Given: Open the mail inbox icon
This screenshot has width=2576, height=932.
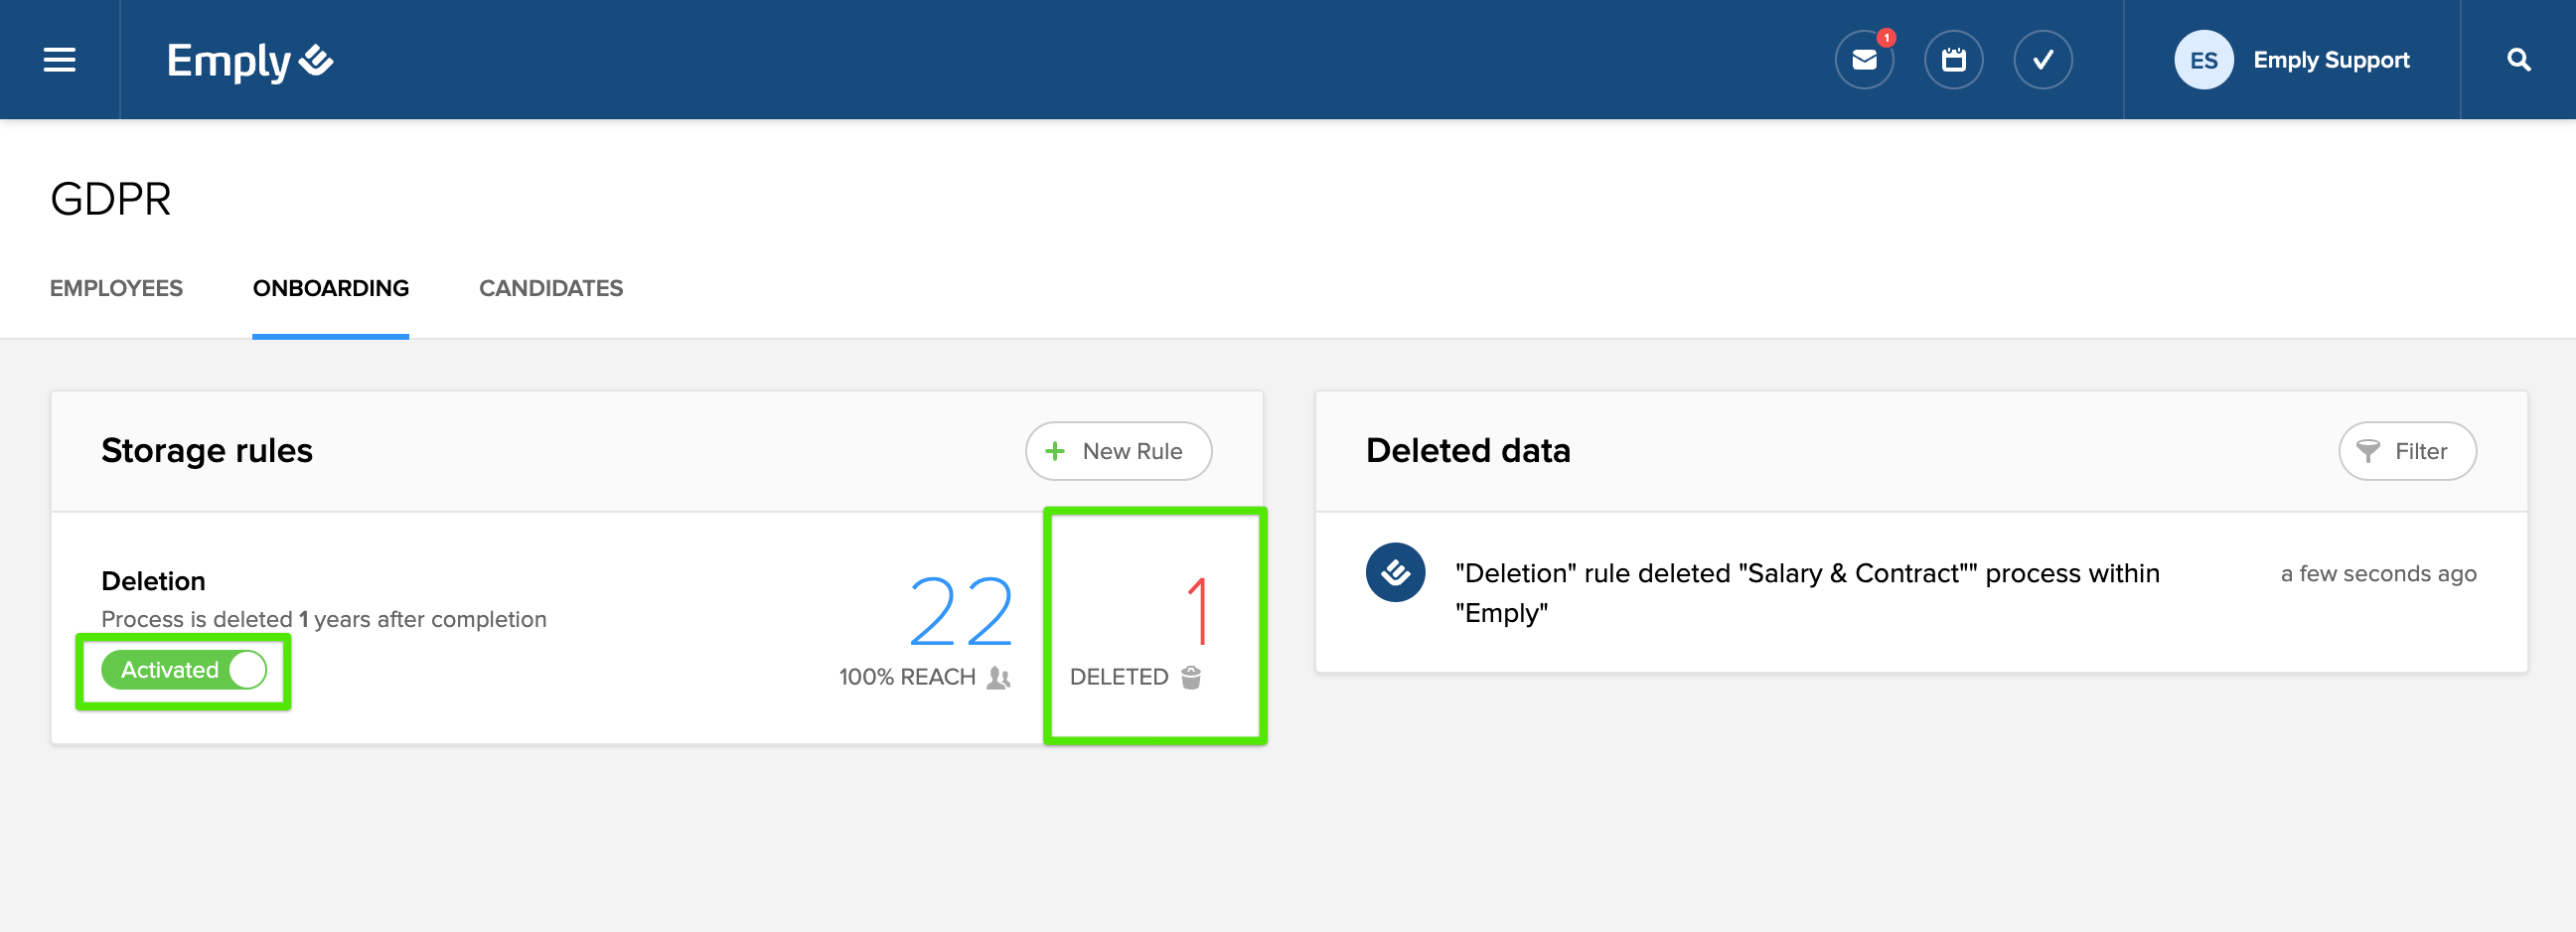Looking at the screenshot, I should point(1864,60).
